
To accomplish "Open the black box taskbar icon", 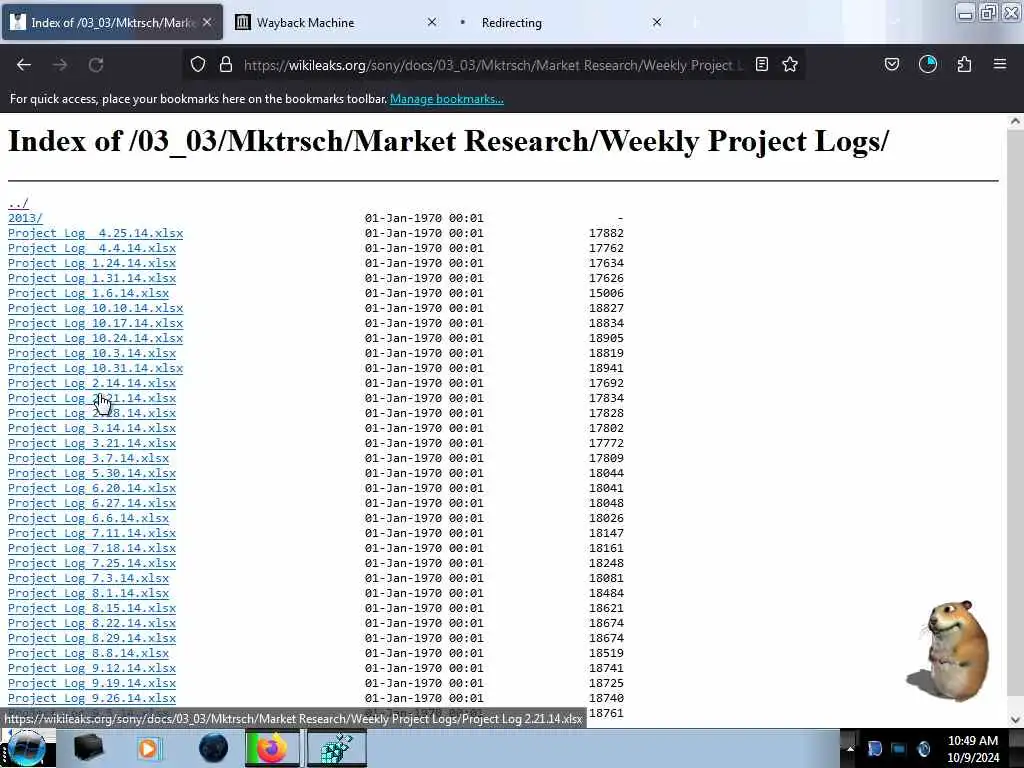I will [88, 748].
